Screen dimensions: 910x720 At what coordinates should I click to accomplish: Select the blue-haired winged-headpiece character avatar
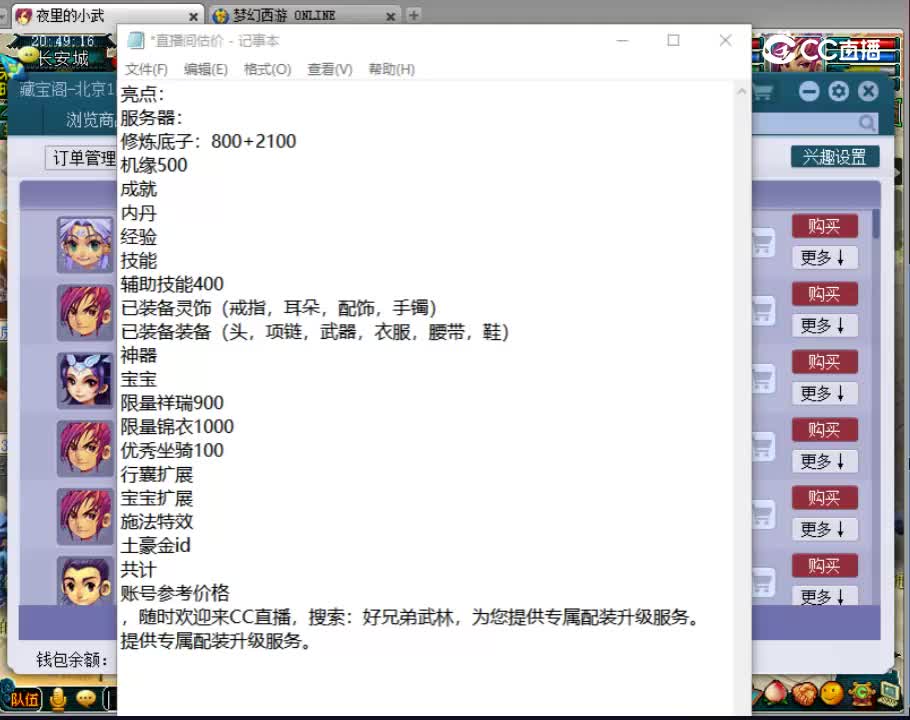(85, 381)
